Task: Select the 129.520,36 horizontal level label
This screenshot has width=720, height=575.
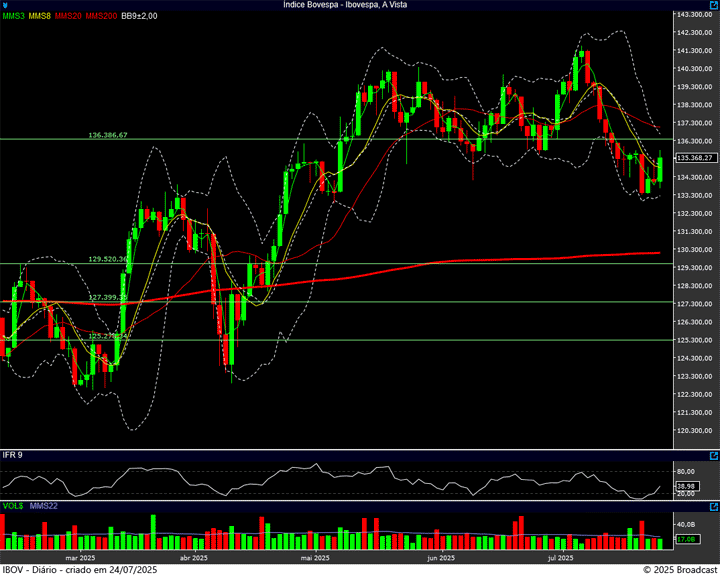Action: click(x=108, y=259)
